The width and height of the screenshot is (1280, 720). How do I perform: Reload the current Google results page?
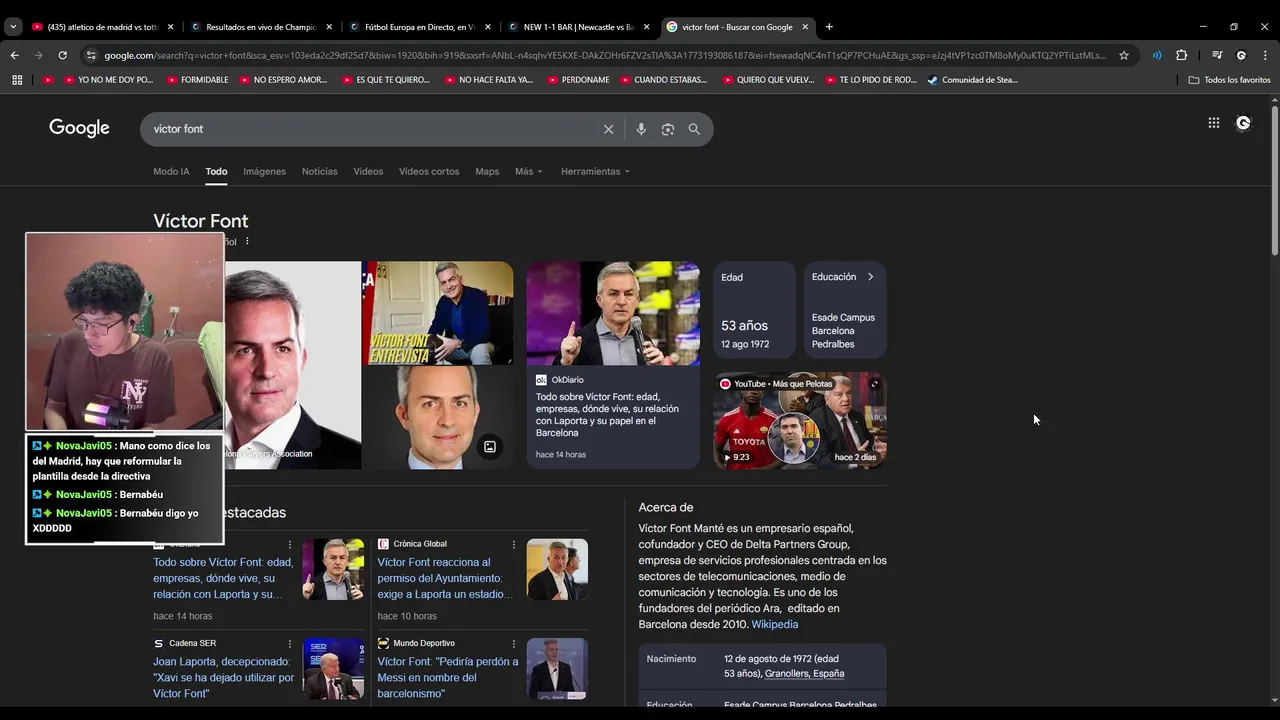pyautogui.click(x=62, y=55)
